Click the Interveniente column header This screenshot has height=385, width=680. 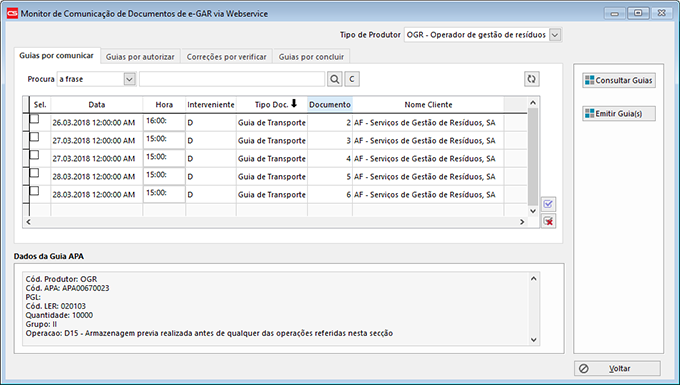click(211, 104)
